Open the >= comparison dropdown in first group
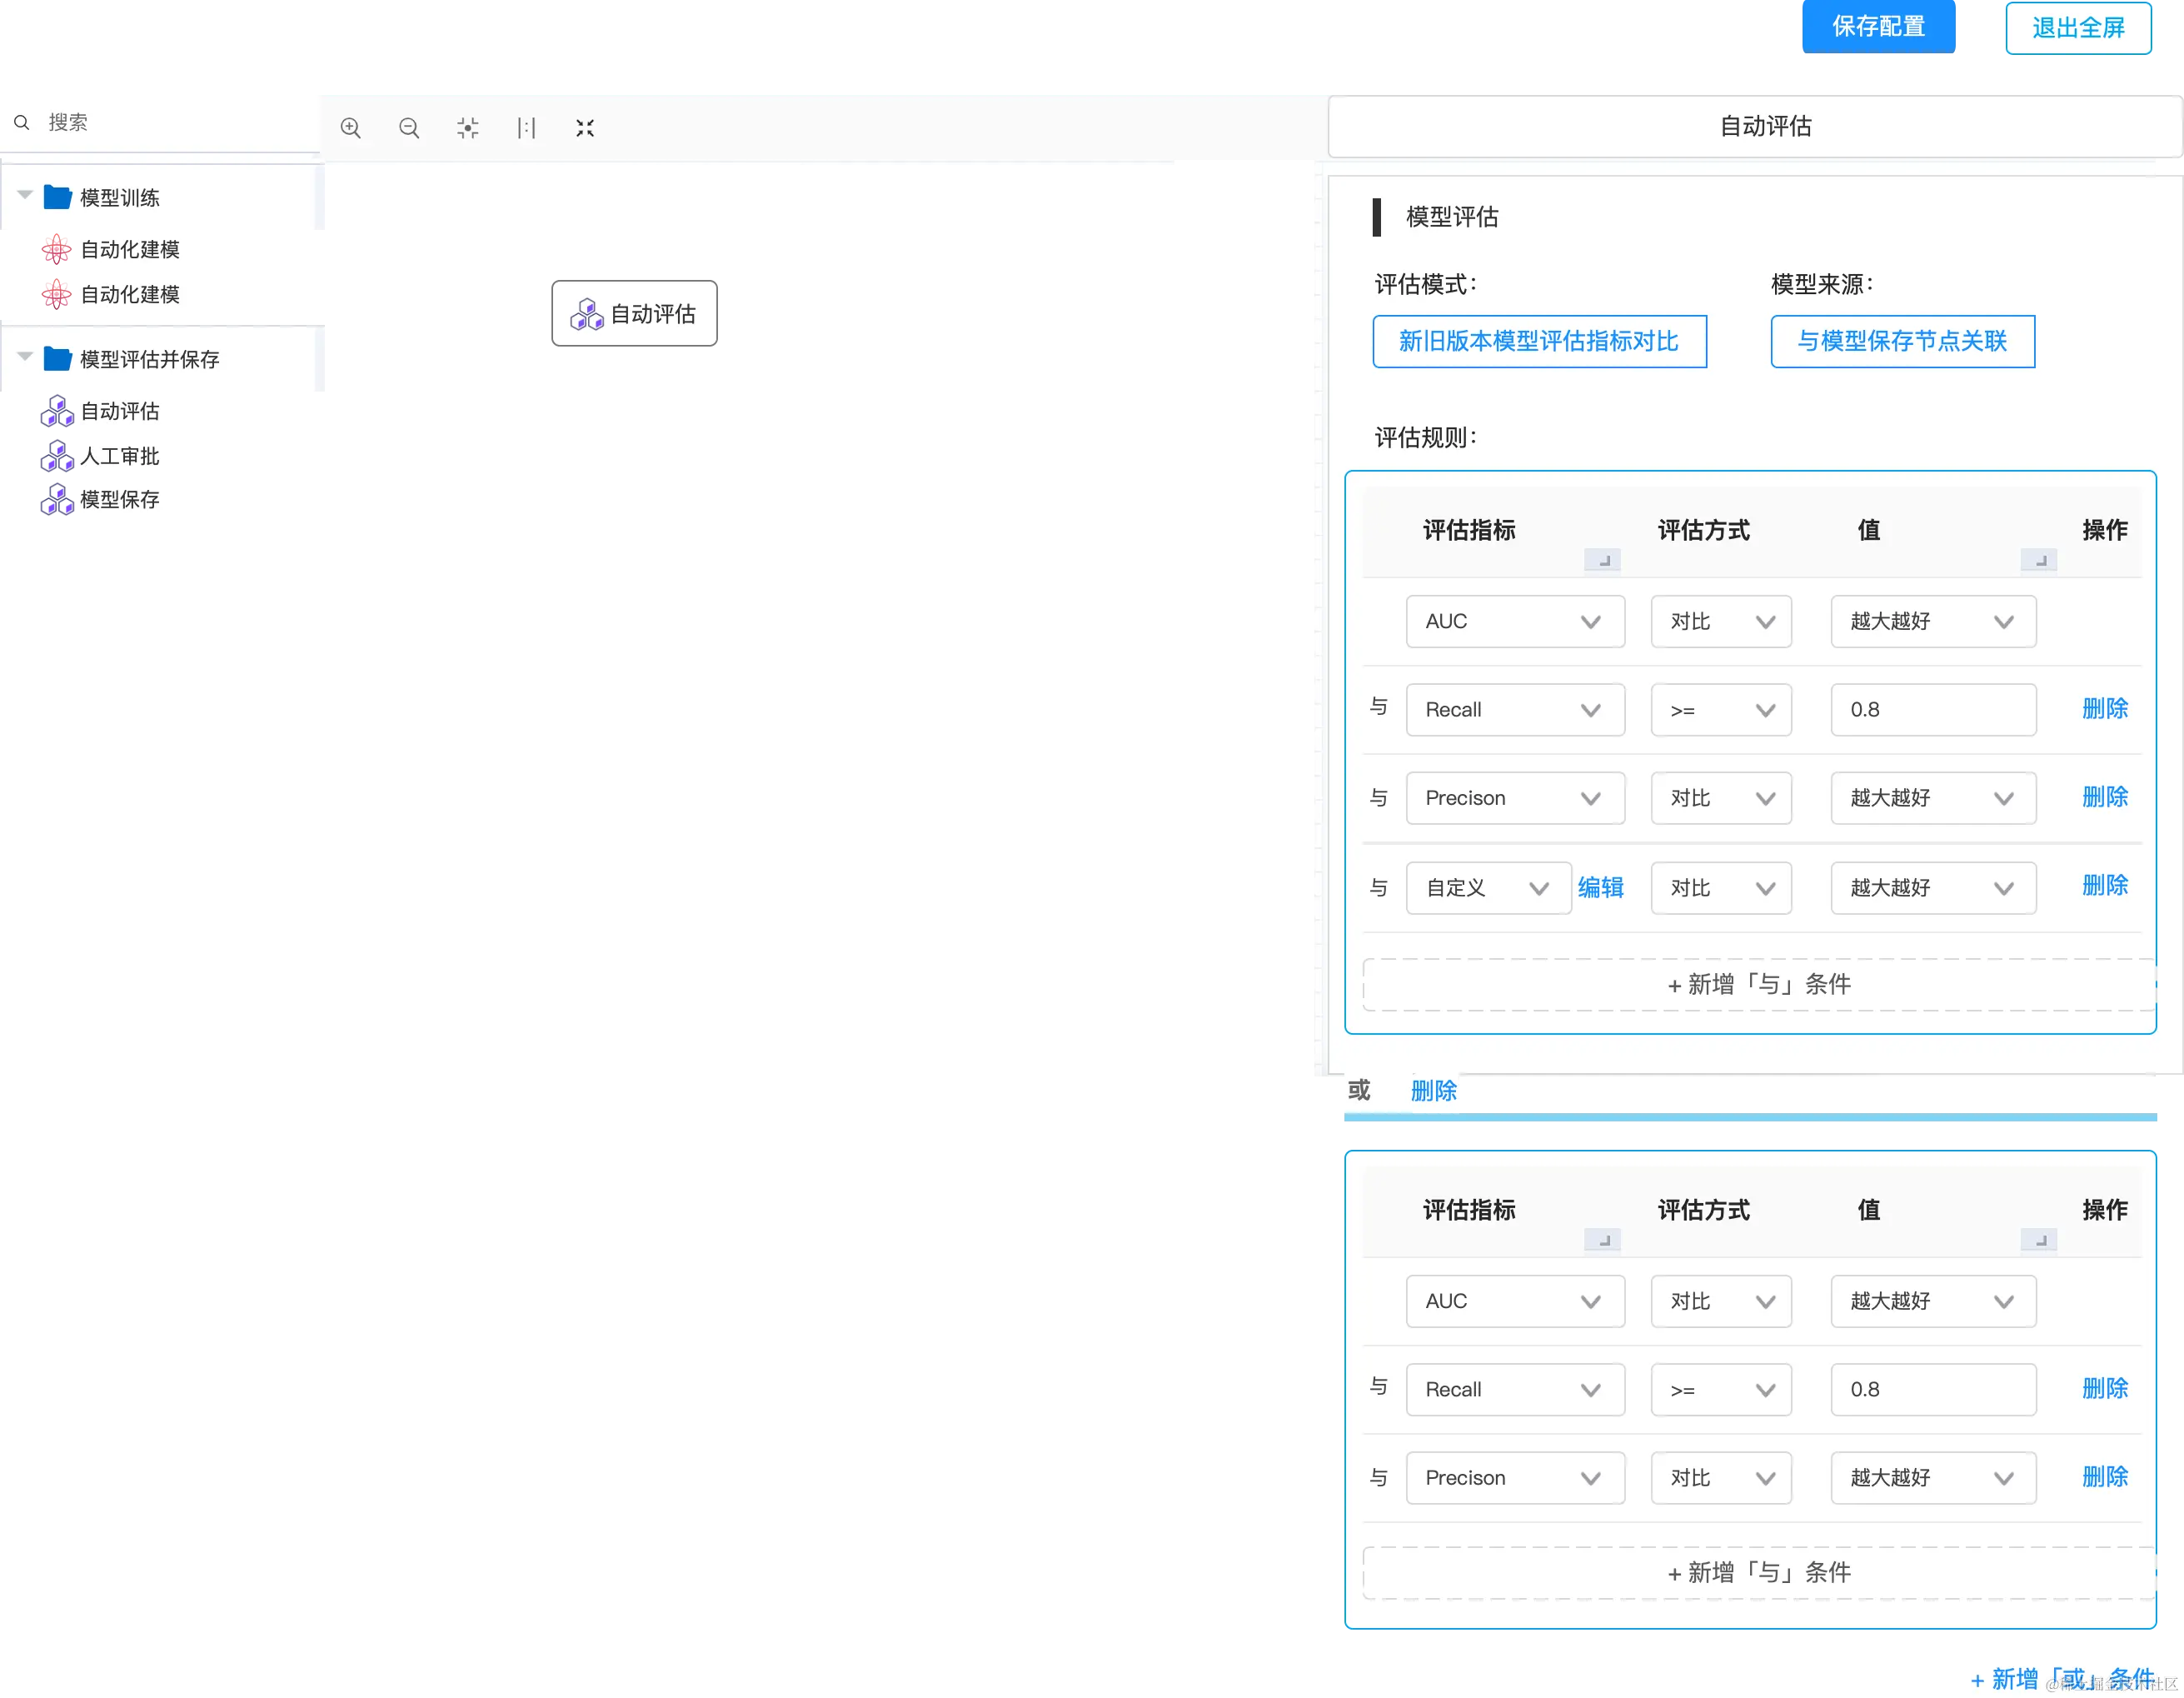 [x=1720, y=710]
